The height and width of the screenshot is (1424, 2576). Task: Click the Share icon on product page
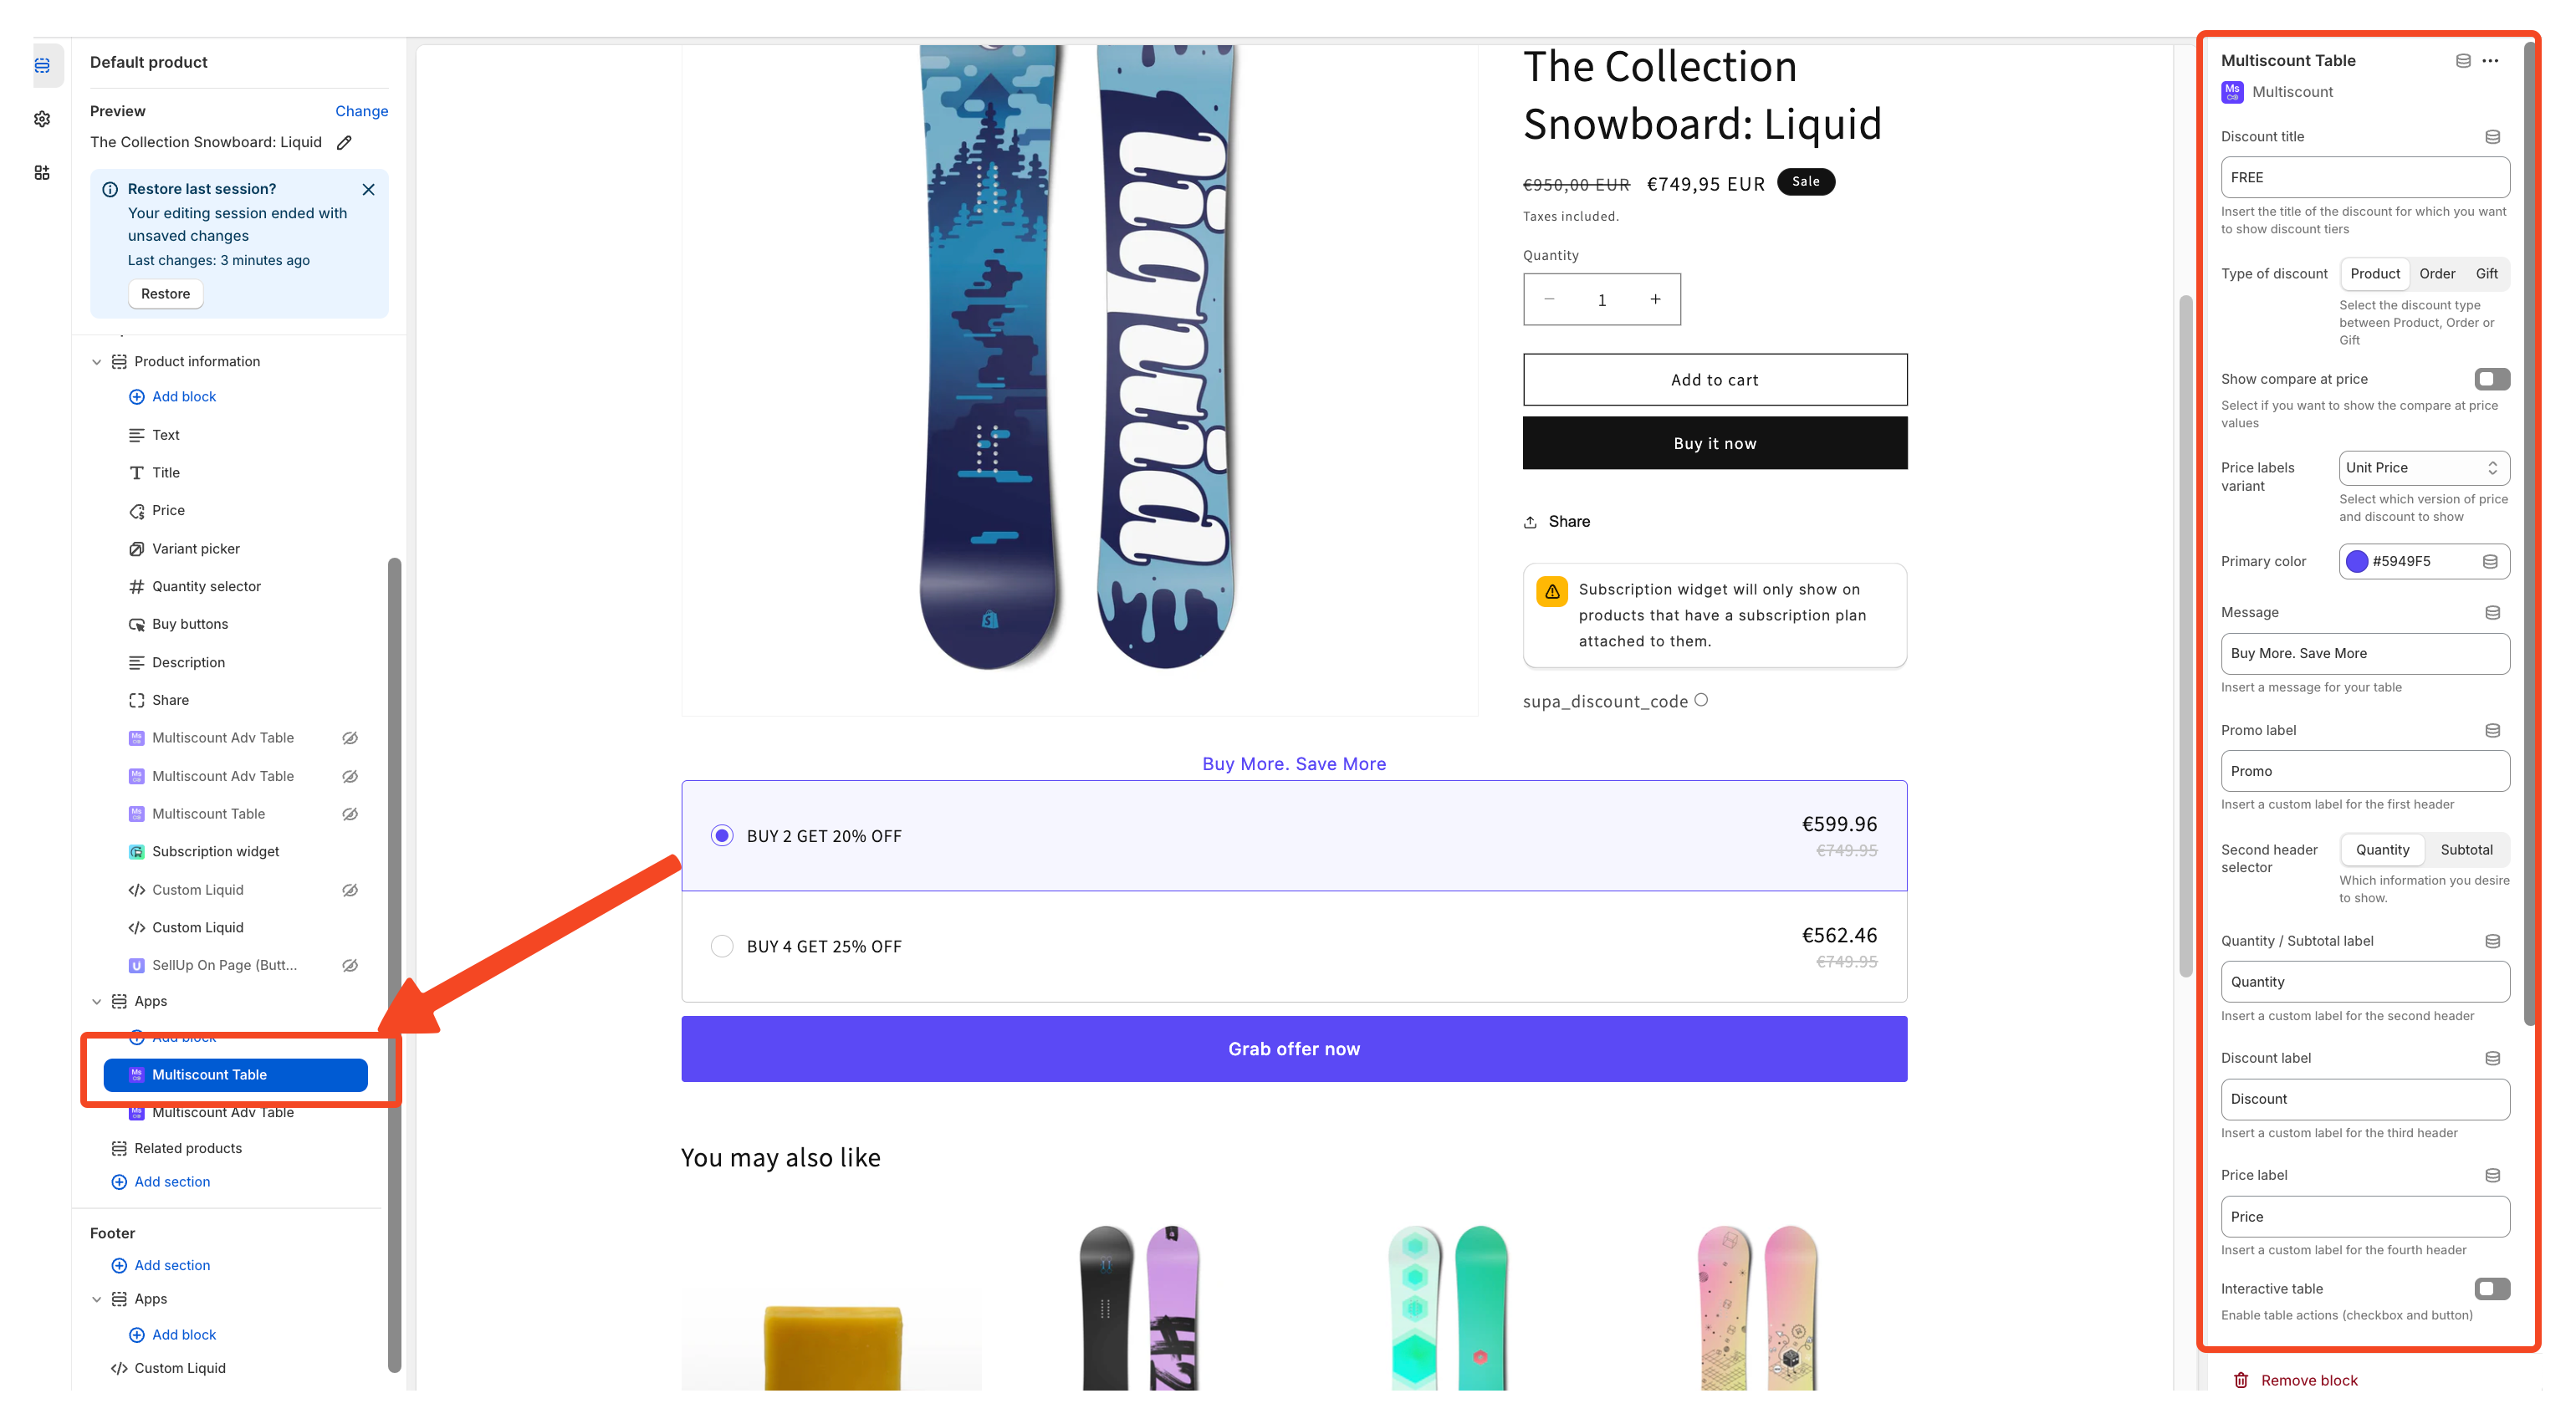coord(1530,522)
